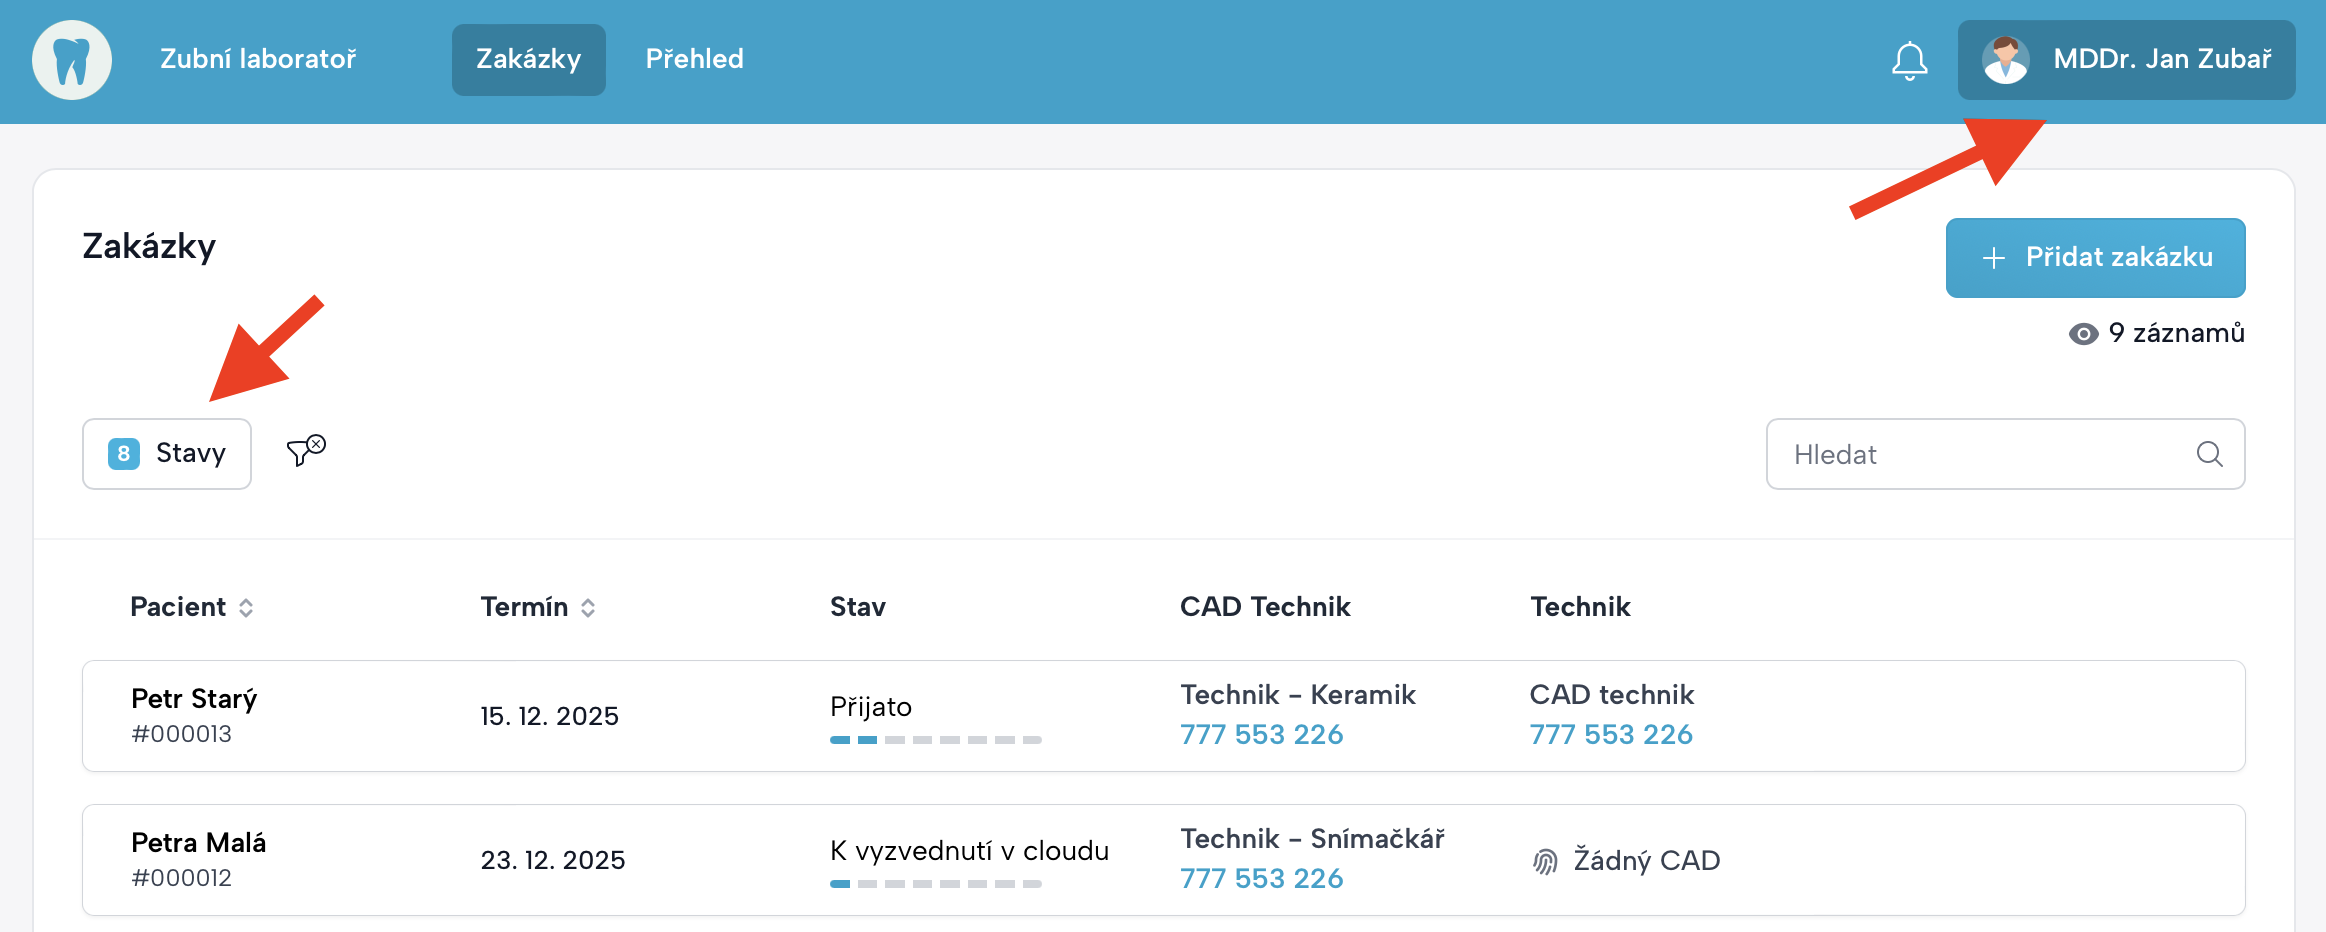Clear filters with funnel icon
The height and width of the screenshot is (932, 2326).
pyautogui.click(x=306, y=452)
